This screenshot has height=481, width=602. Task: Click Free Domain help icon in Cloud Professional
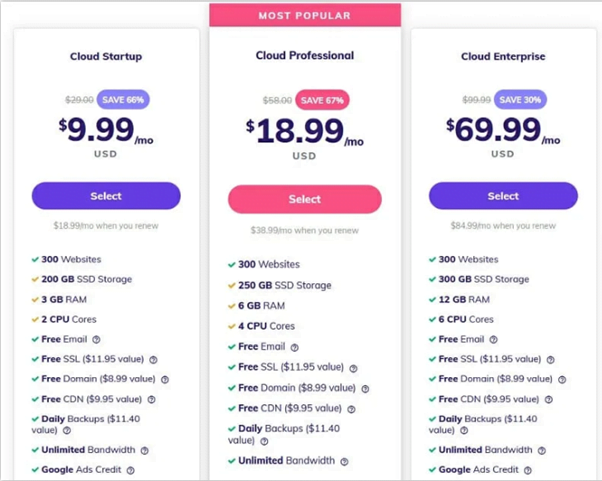pyautogui.click(x=365, y=389)
